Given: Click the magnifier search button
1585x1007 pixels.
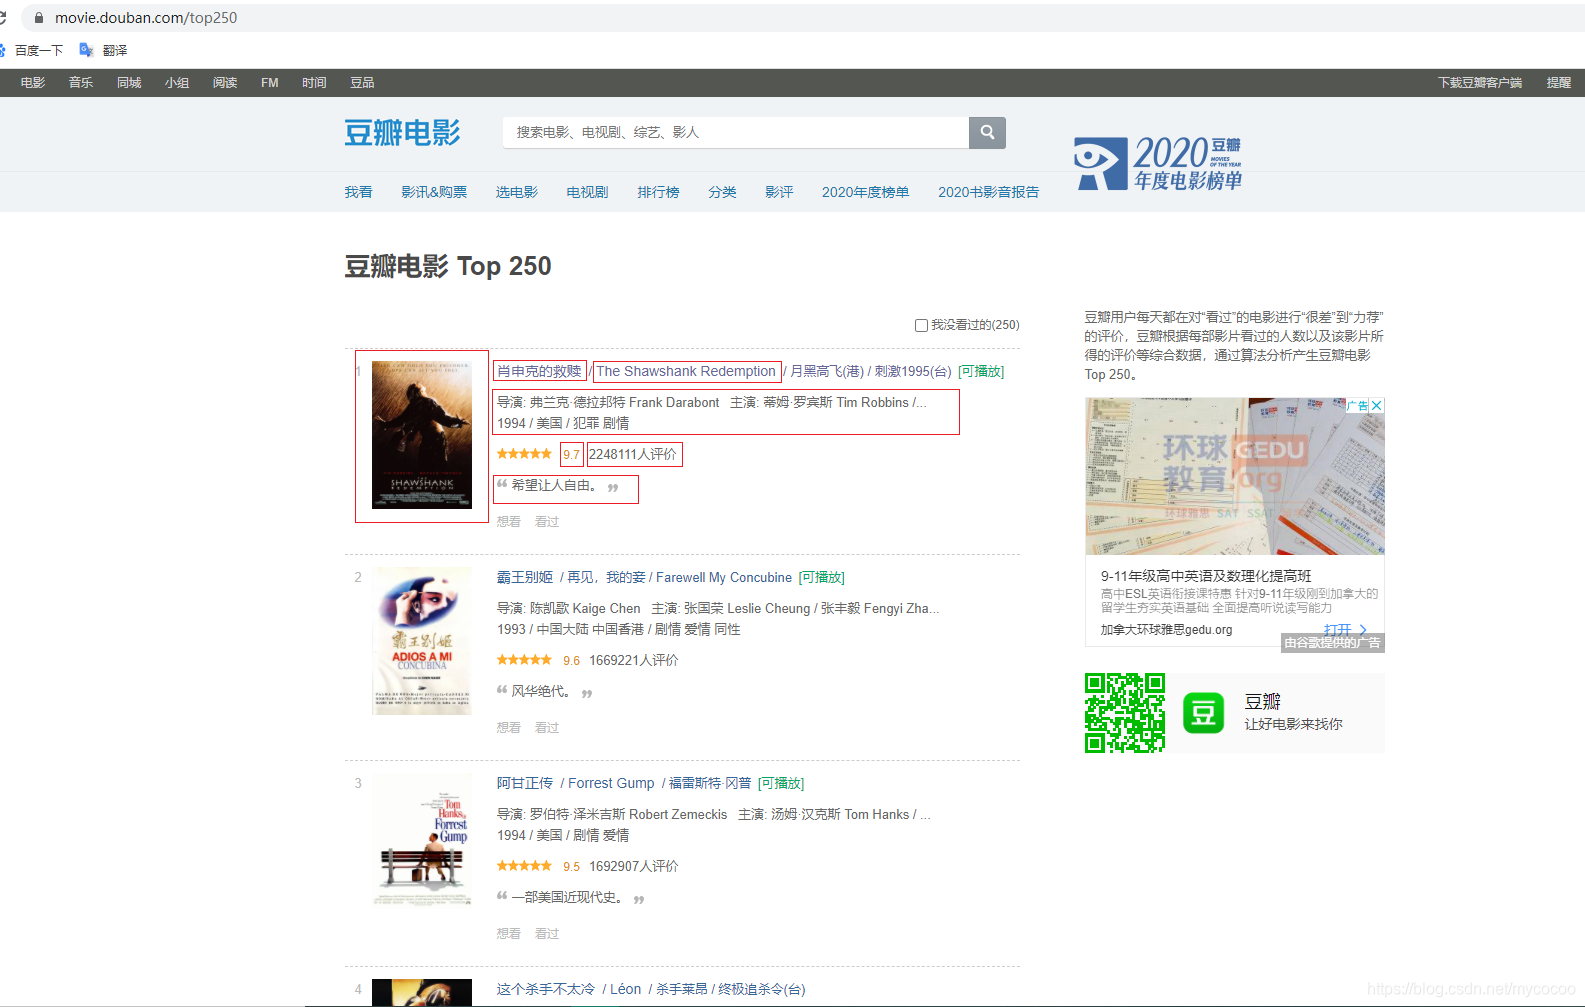Looking at the screenshot, I should (x=987, y=132).
